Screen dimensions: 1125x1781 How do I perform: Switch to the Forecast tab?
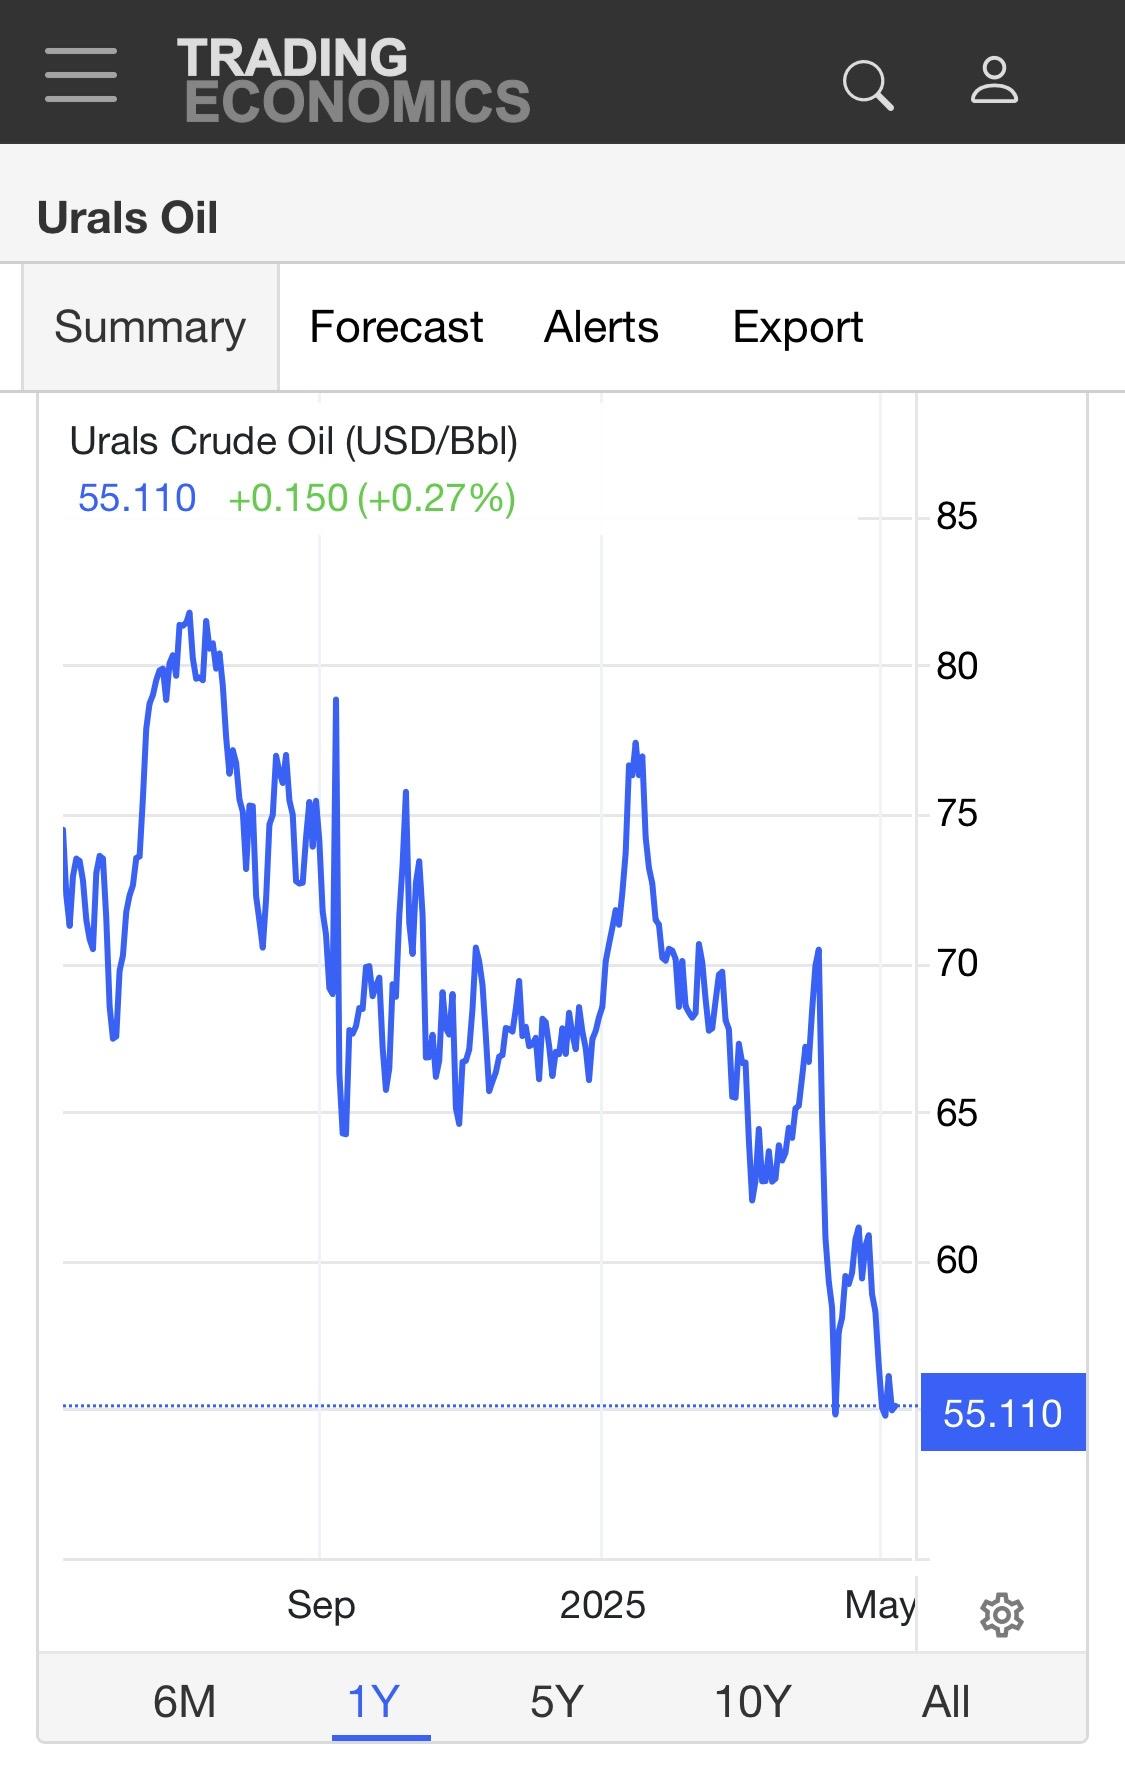click(396, 327)
